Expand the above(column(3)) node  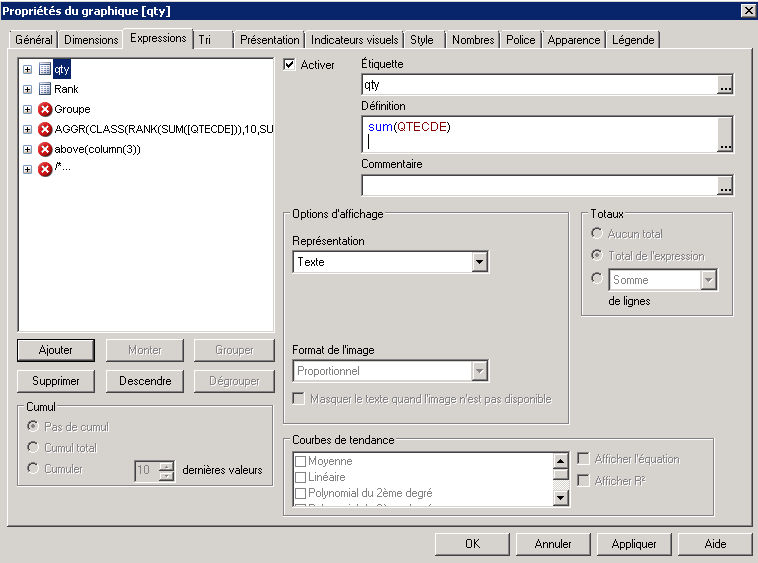[x=28, y=150]
